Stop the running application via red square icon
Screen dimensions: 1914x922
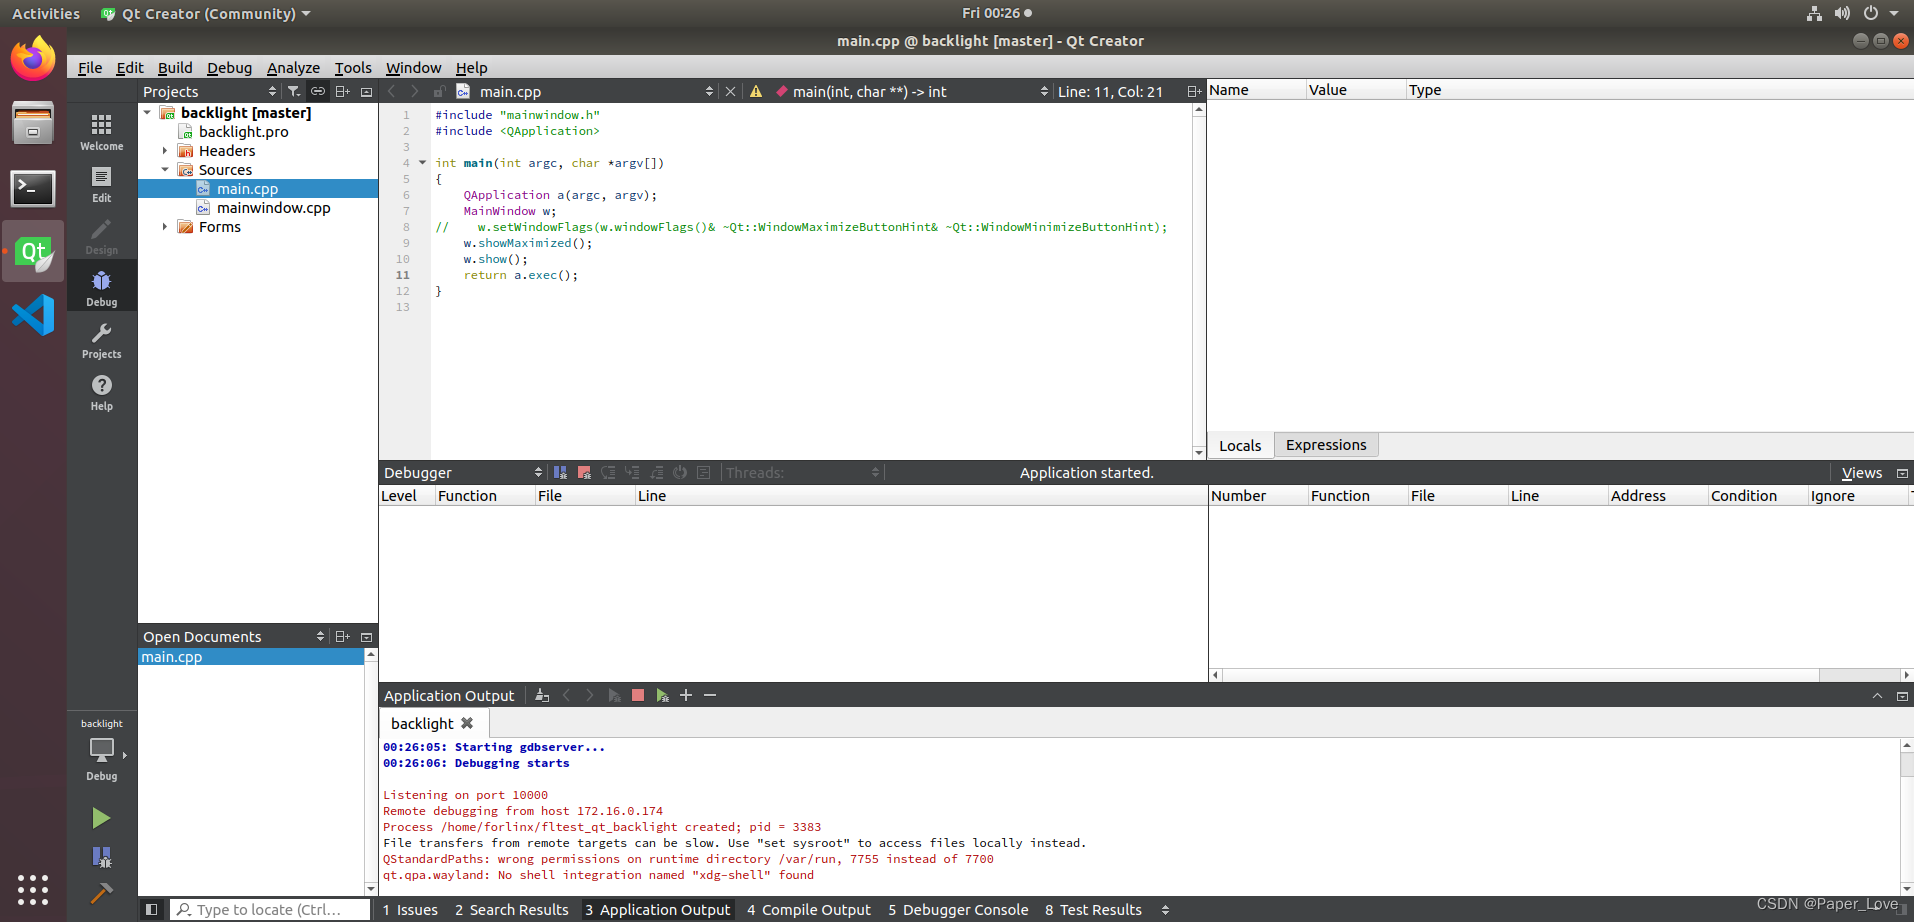point(637,694)
